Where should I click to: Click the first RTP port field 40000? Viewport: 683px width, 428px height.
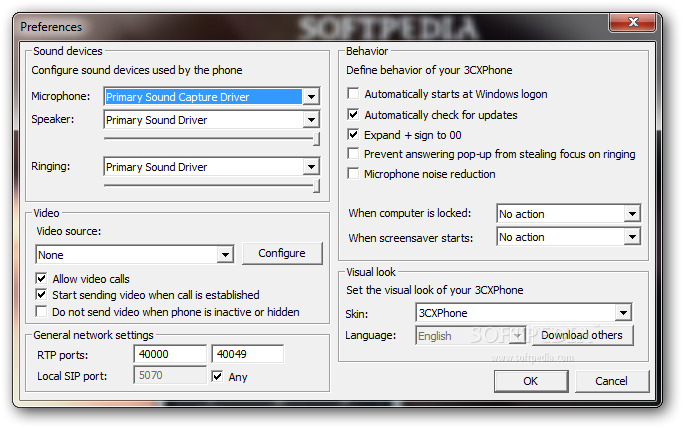coord(170,354)
